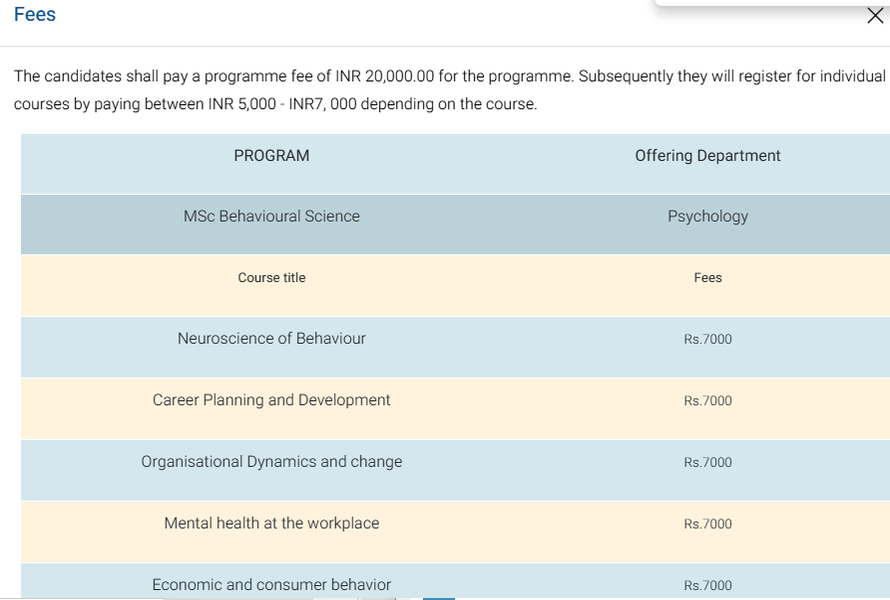Select the Offering Department column header
The width and height of the screenshot is (890, 600).
(x=707, y=156)
